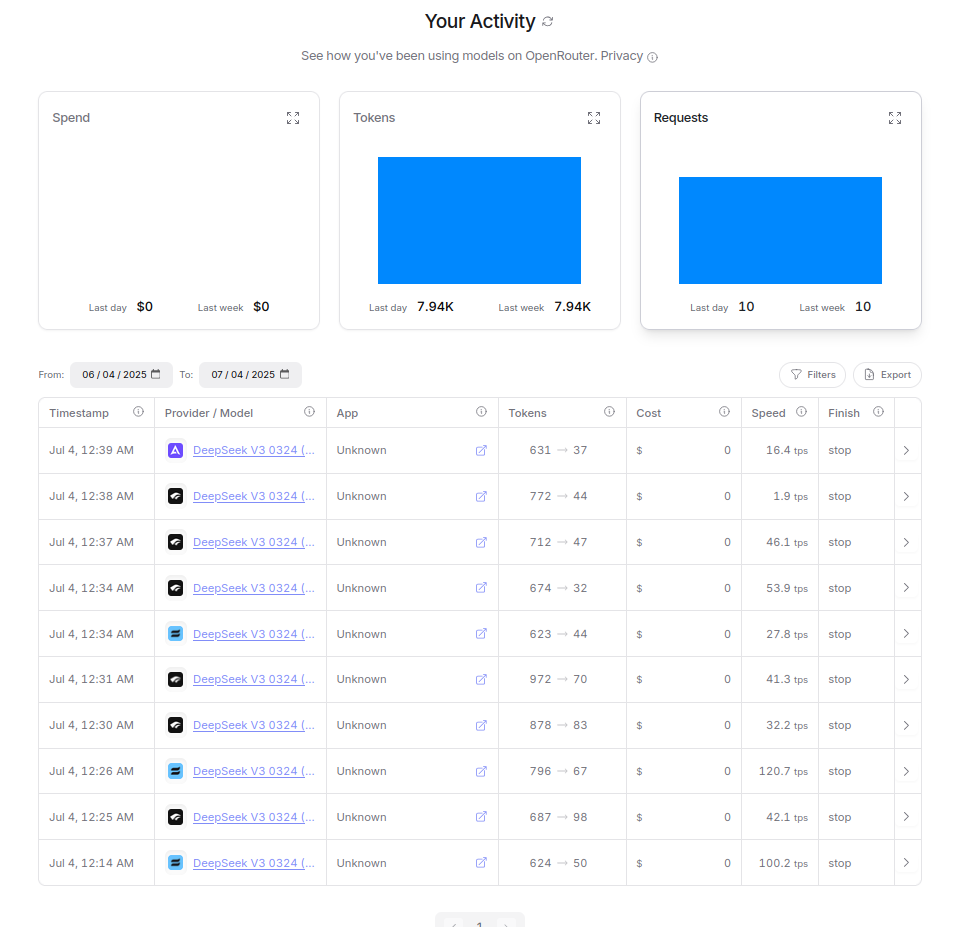
Task: Click the Requests chart blue bar
Action: click(780, 231)
